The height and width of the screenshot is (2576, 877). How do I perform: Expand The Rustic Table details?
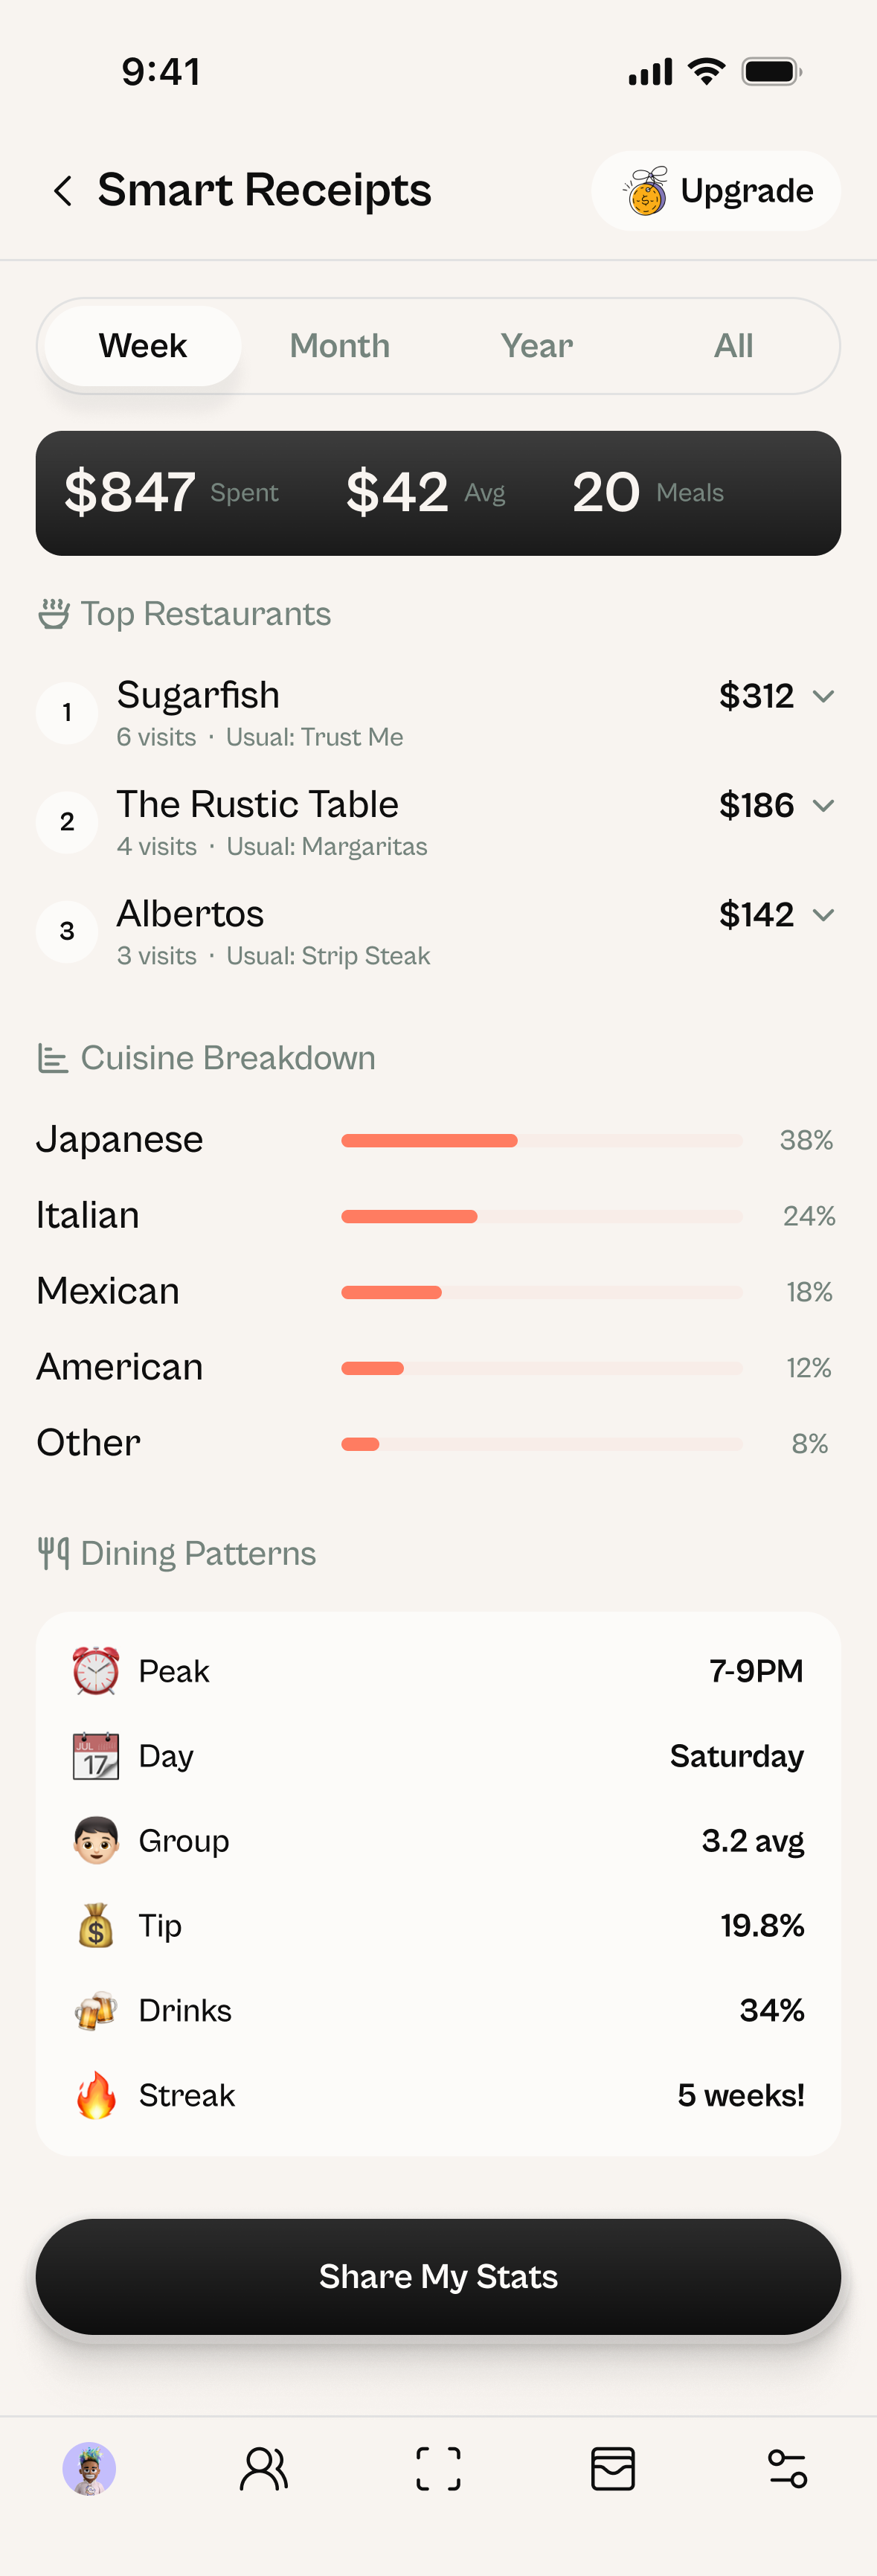click(x=823, y=806)
